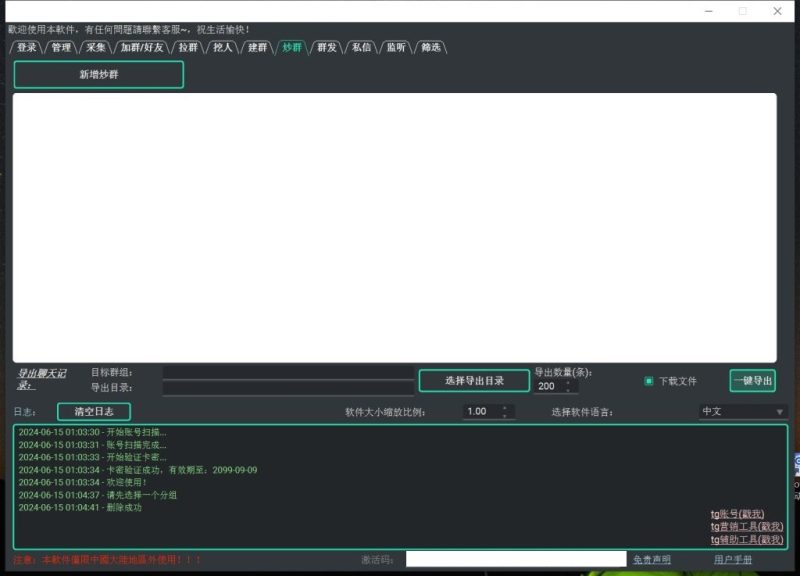Image resolution: width=800 pixels, height=576 pixels.
Task: Open the 中文 language dropdown
Action: [x=743, y=409]
